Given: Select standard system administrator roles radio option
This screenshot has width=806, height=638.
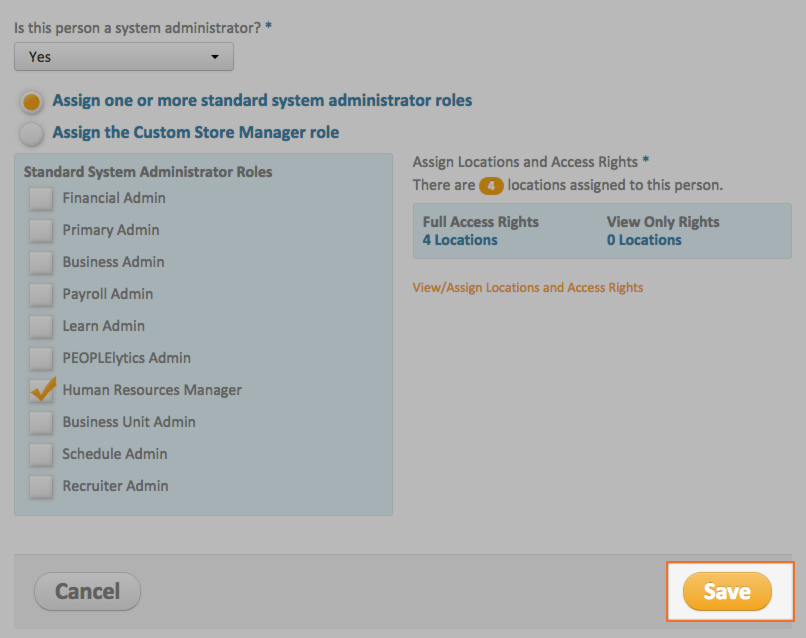Looking at the screenshot, I should pos(32,102).
